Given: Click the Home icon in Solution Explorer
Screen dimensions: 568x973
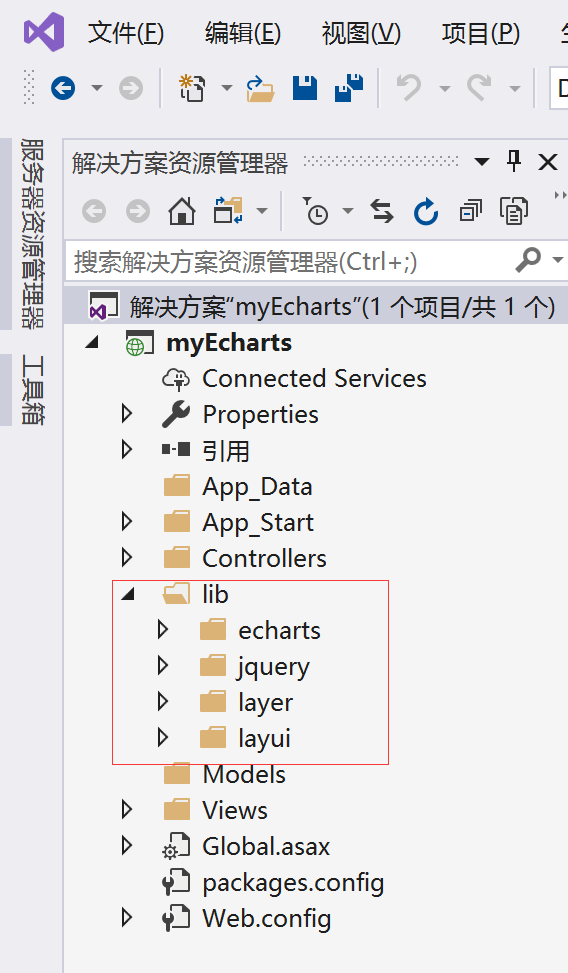Looking at the screenshot, I should click(182, 212).
